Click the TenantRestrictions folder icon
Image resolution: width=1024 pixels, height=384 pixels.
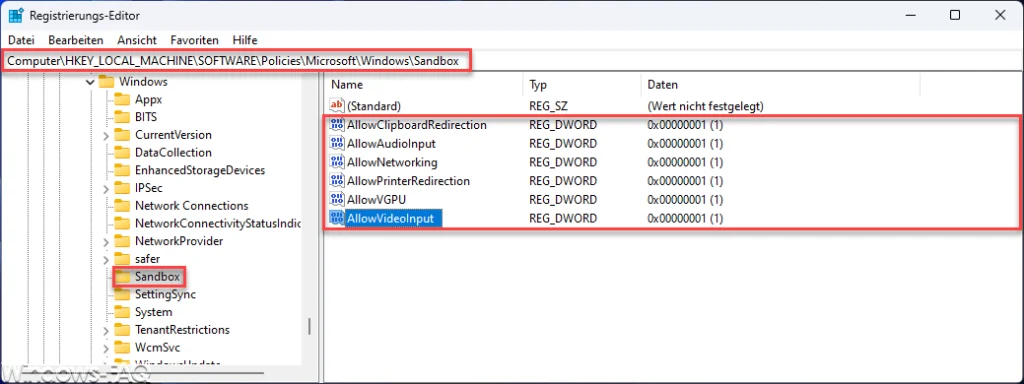click(x=122, y=330)
